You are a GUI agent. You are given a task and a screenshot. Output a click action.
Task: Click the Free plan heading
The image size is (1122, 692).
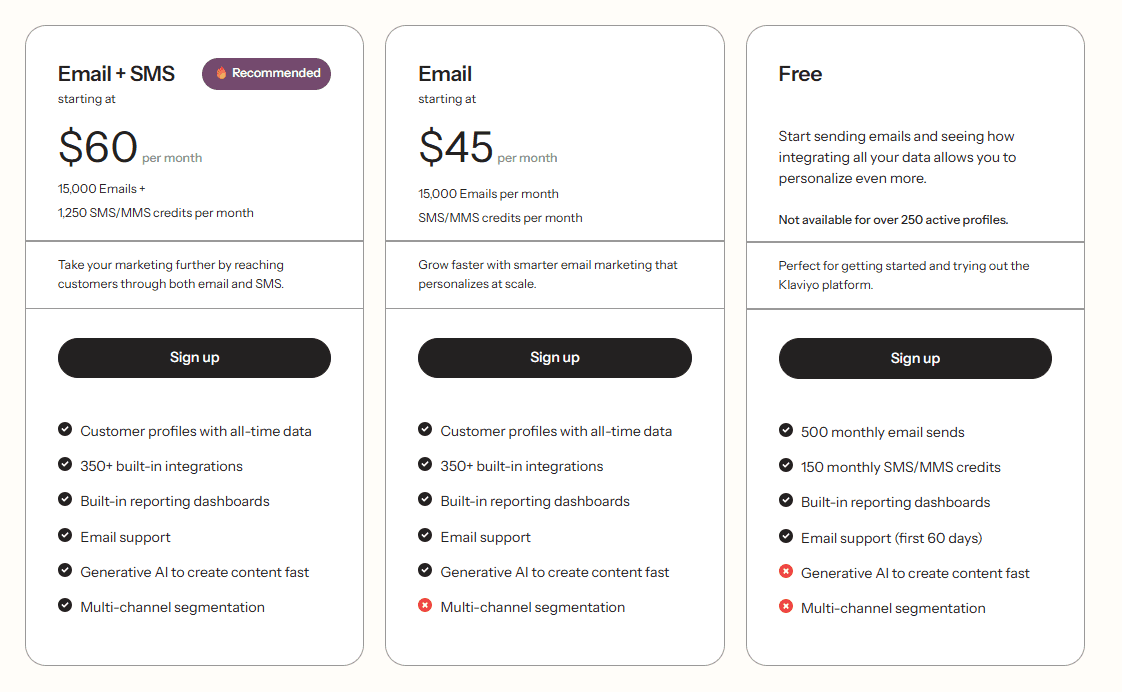pos(800,74)
